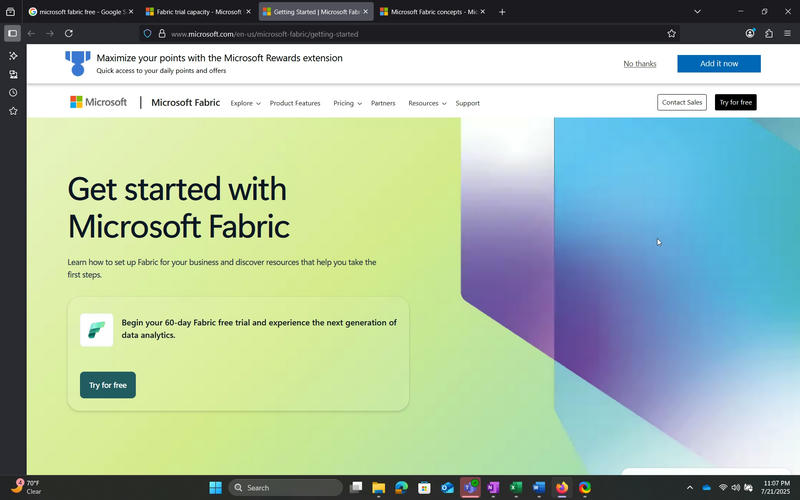Open OneDrive cloud tray icon
The image size is (800, 500).
707,488
